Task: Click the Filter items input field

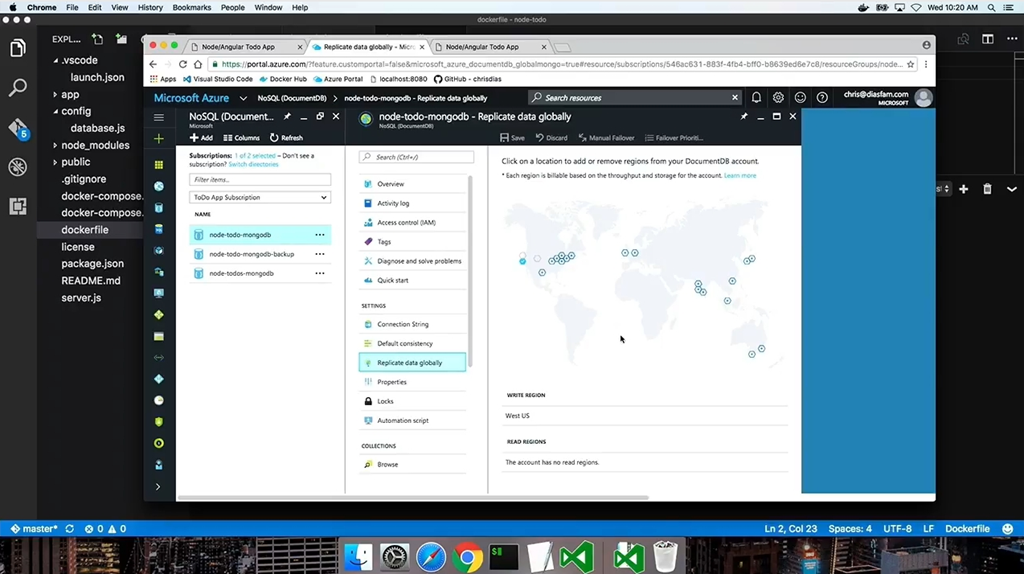Action: [x=260, y=180]
